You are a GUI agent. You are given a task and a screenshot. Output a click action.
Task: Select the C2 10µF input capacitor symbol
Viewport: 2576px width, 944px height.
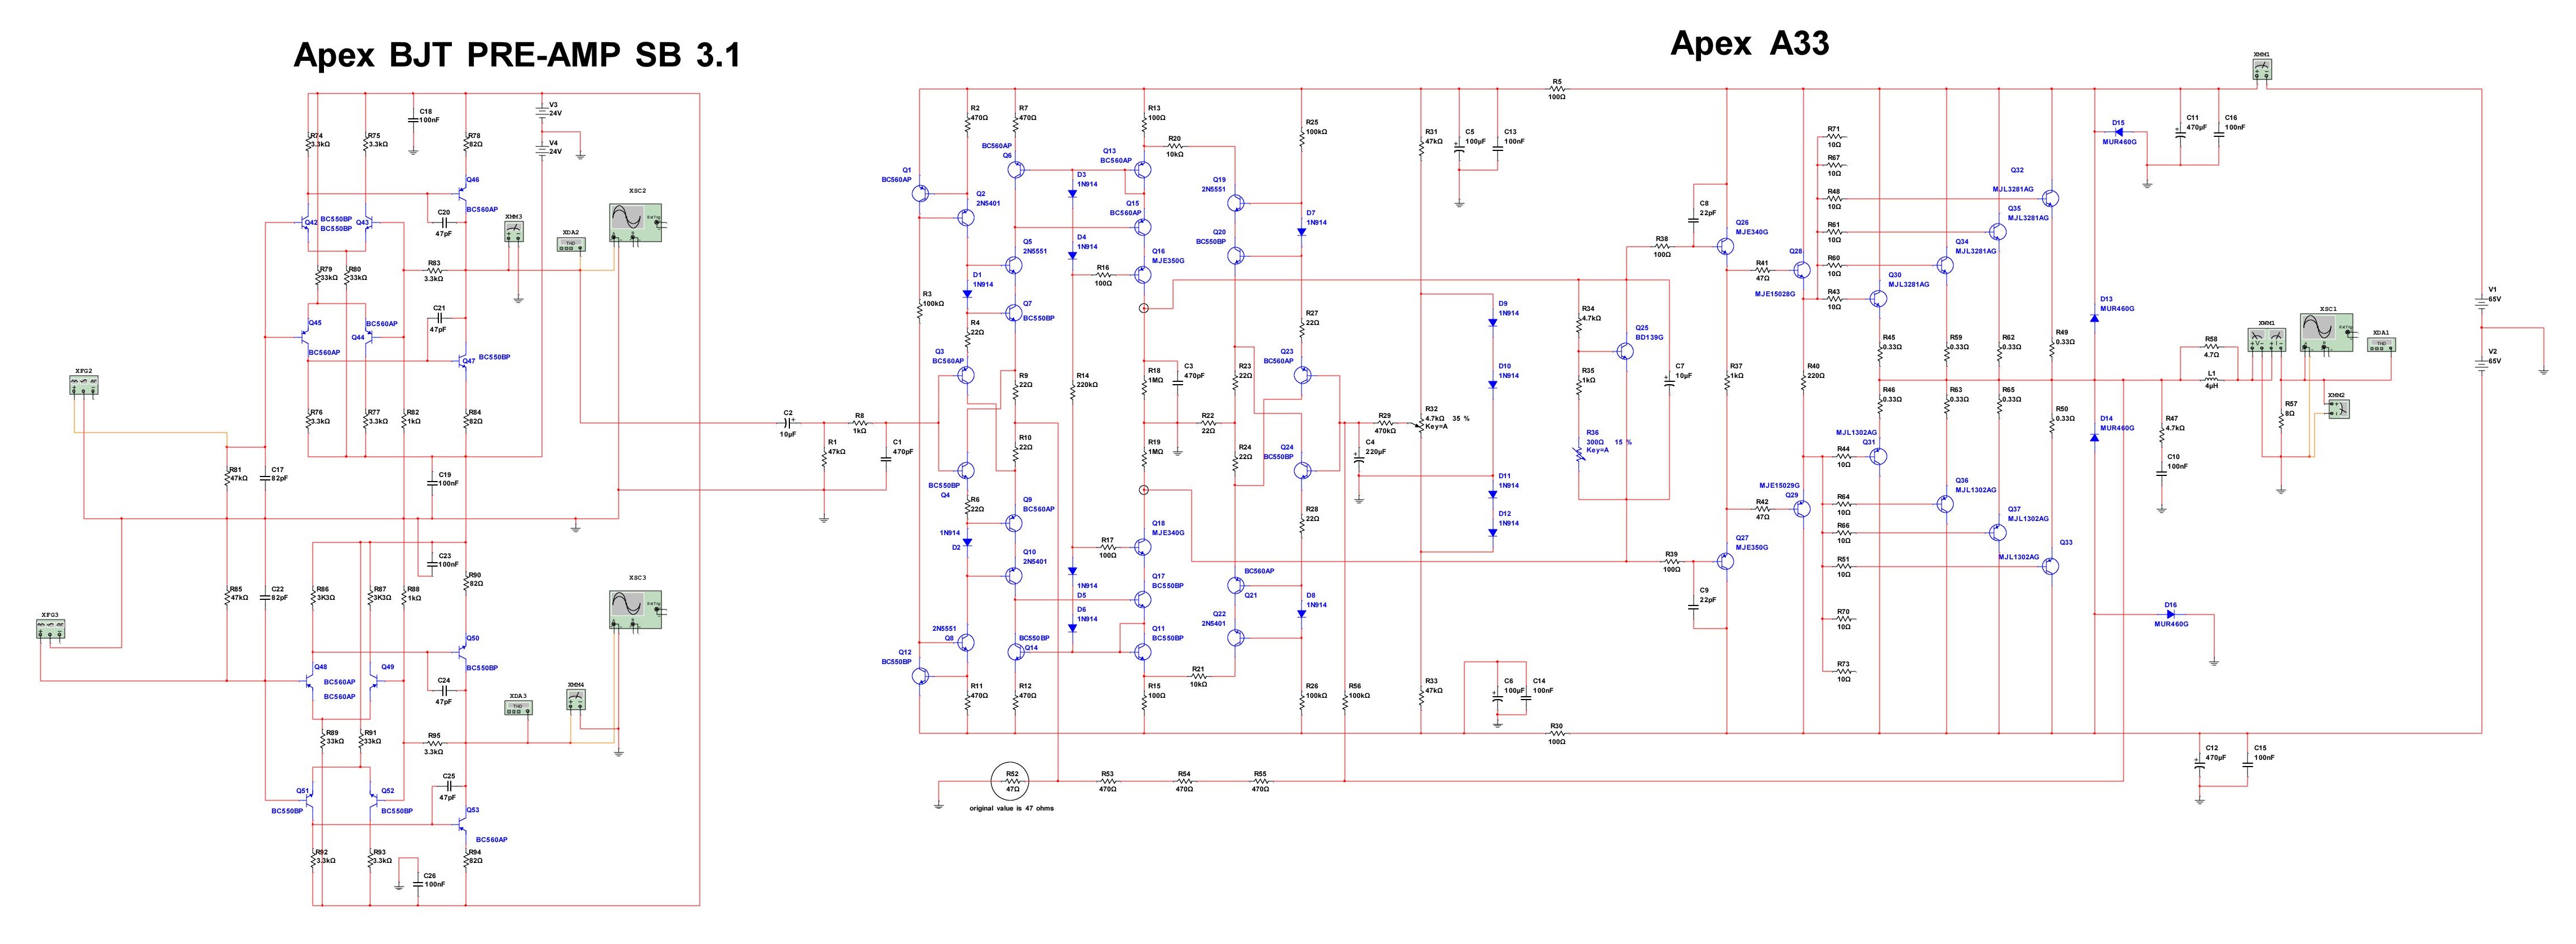[788, 423]
